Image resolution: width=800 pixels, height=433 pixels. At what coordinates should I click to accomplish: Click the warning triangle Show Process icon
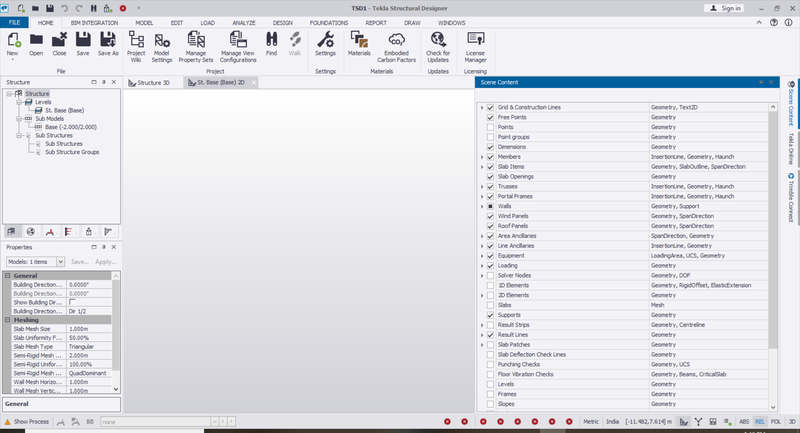click(x=7, y=422)
